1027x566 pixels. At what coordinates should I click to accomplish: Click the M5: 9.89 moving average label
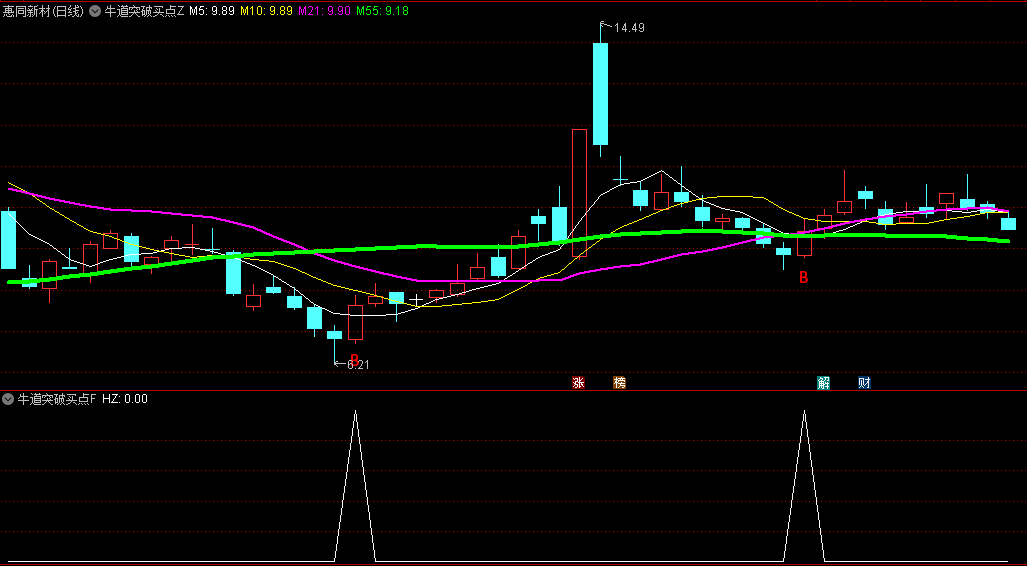[212, 11]
